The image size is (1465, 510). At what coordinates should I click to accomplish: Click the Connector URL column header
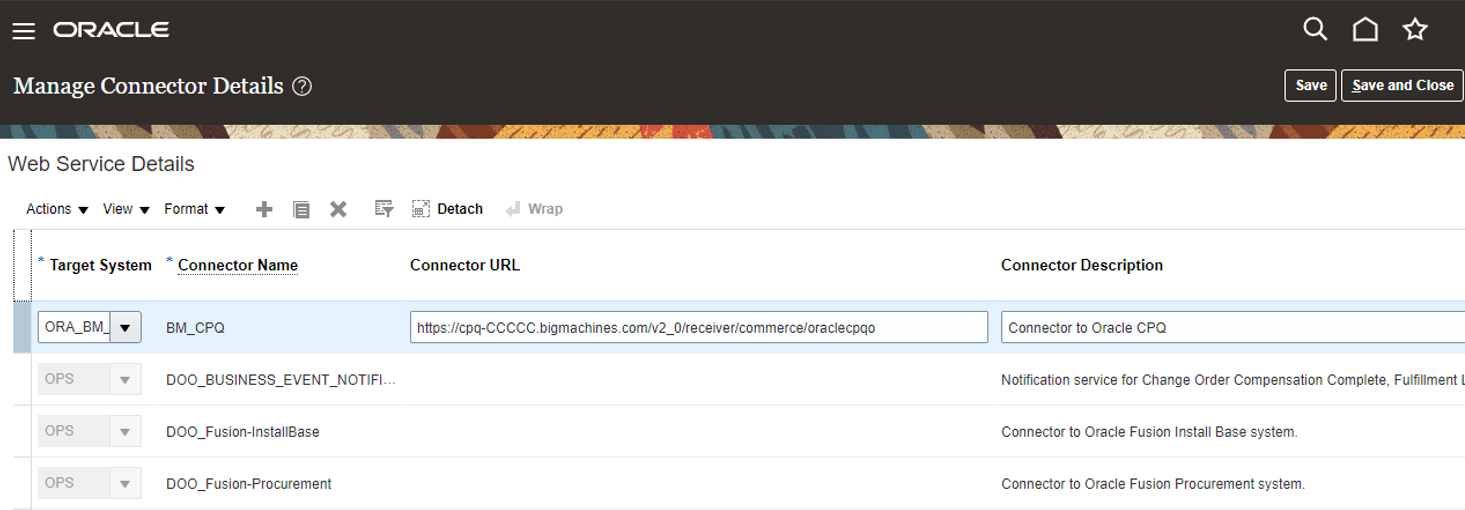coord(465,265)
